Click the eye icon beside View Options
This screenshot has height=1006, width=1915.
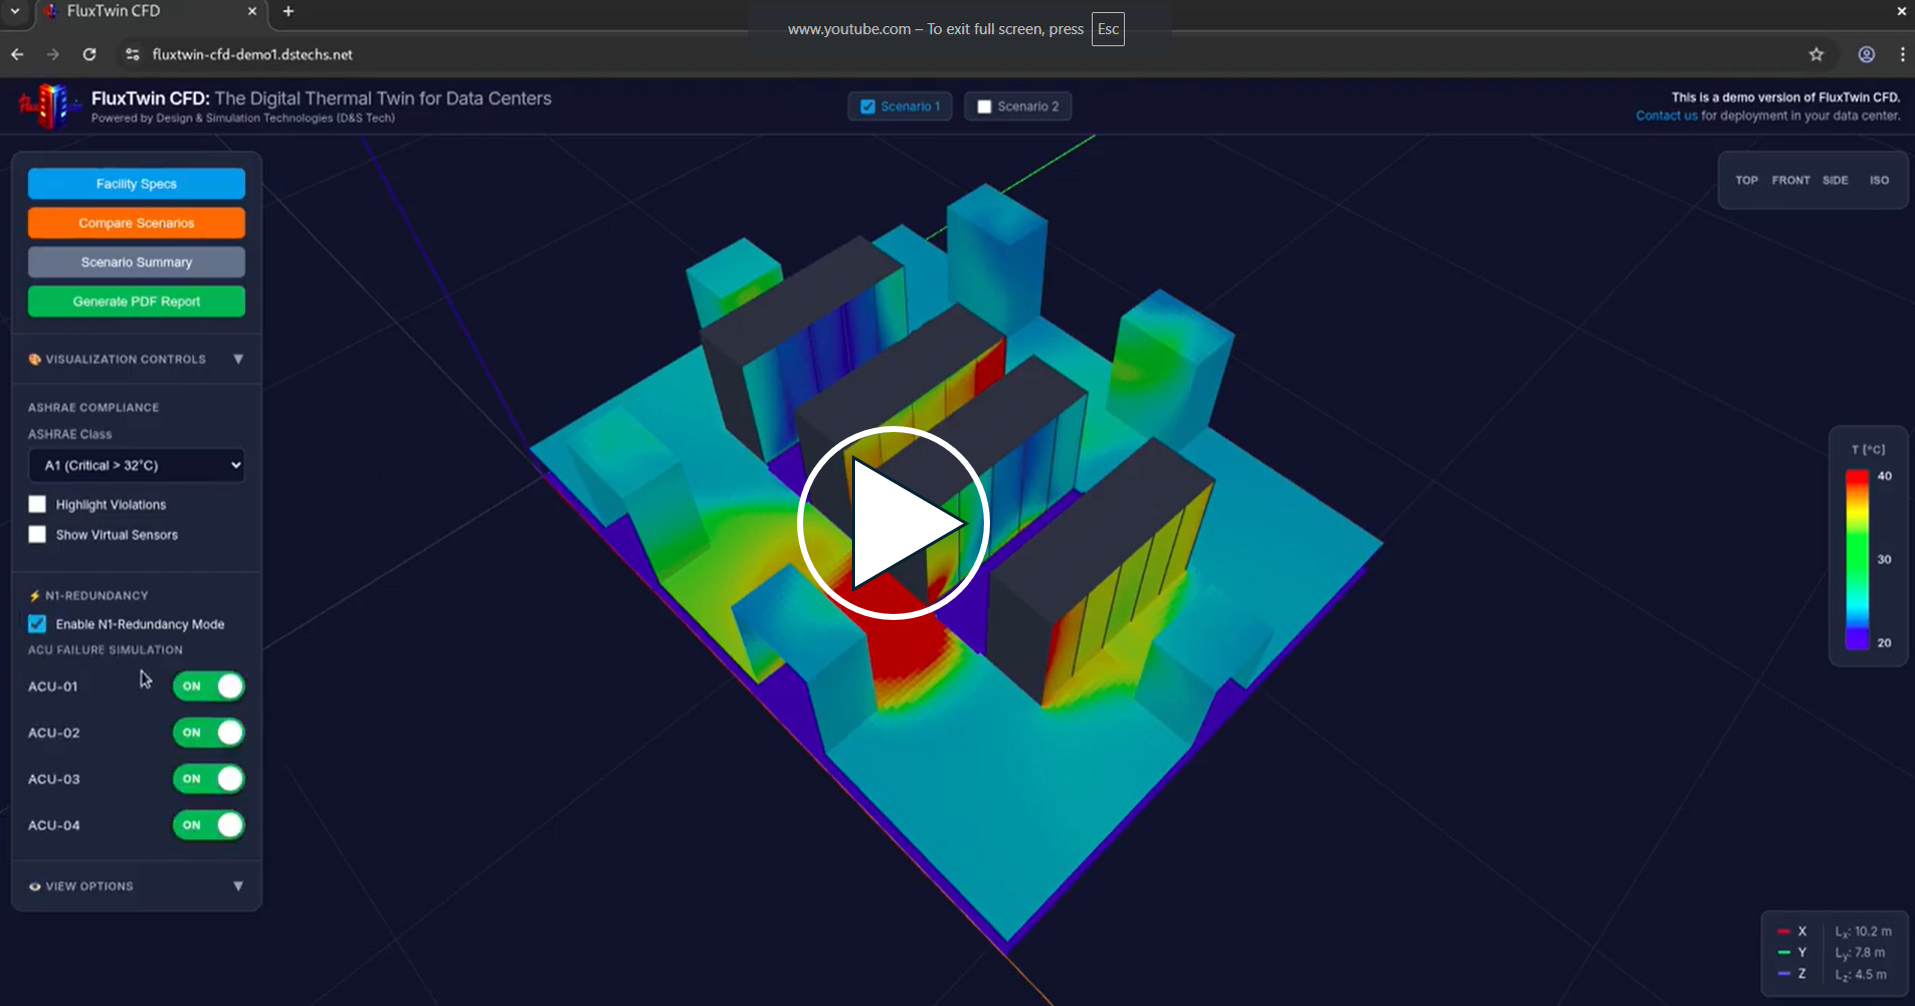click(x=35, y=886)
